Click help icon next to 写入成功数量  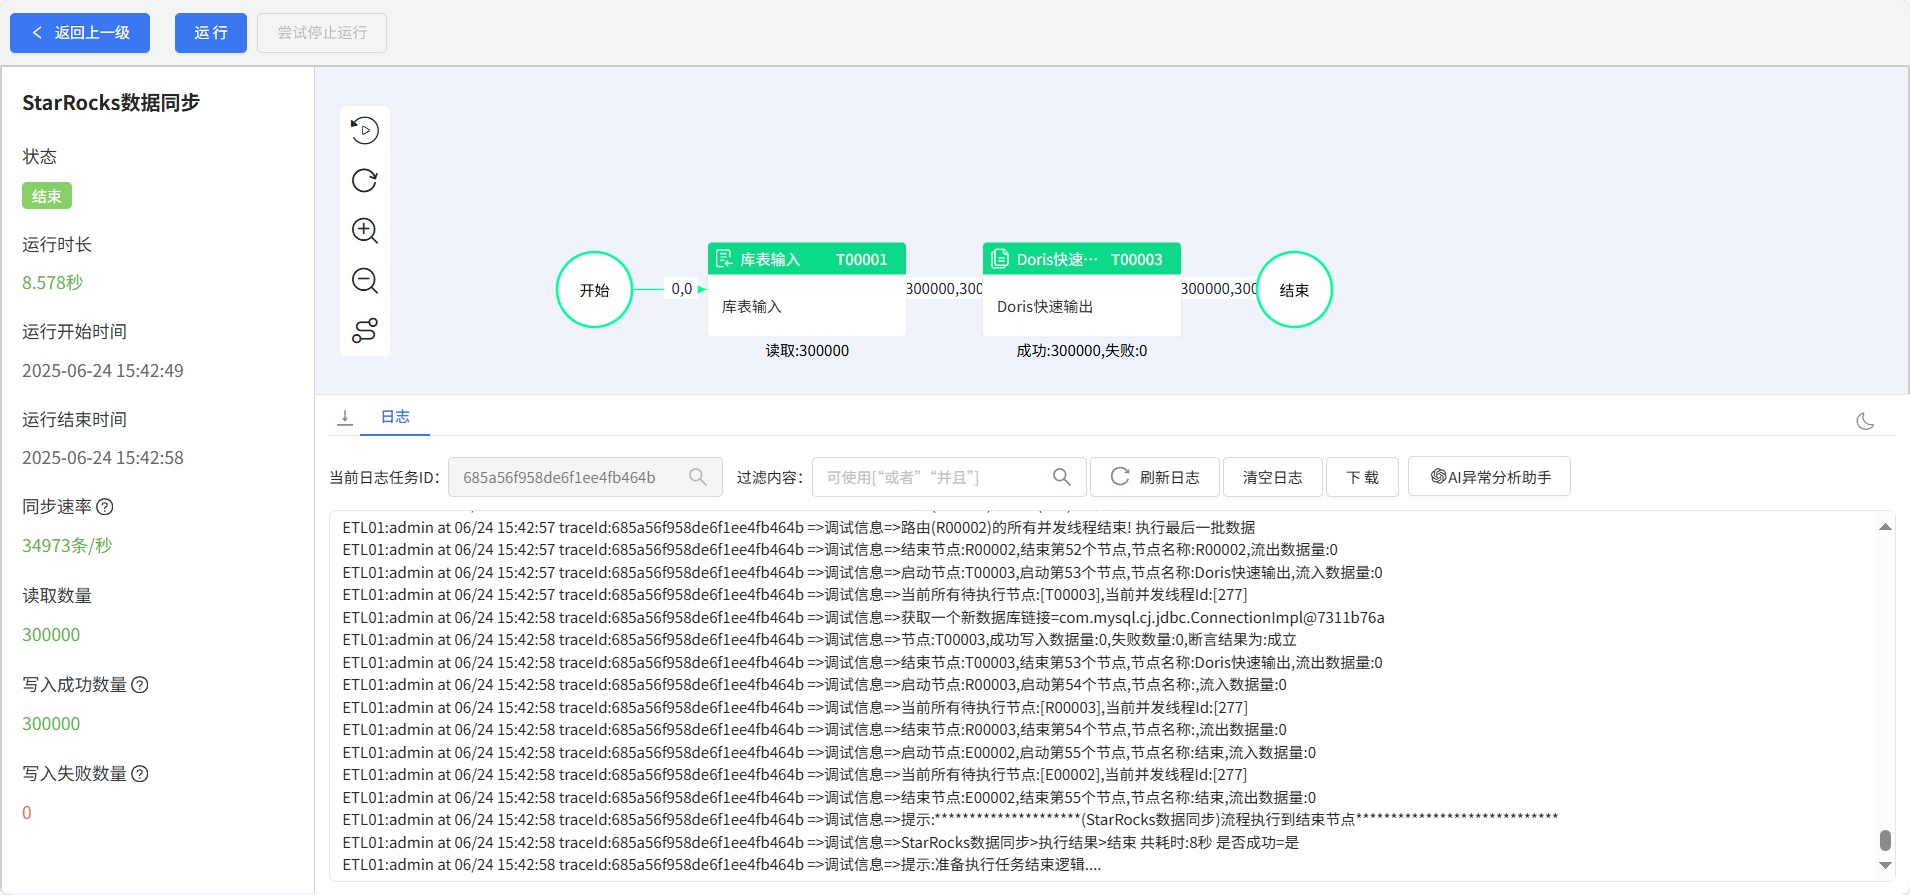point(140,685)
